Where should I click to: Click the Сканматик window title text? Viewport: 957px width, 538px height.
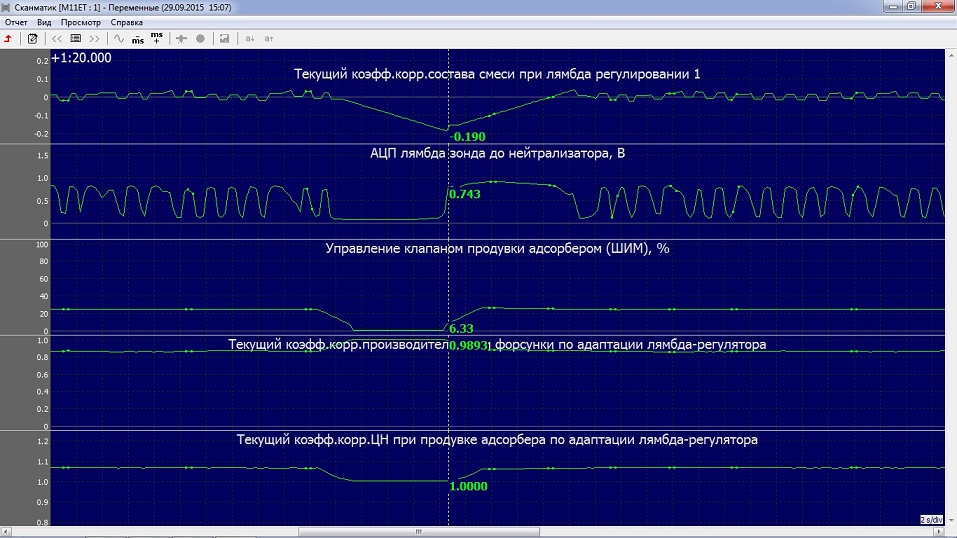pos(123,7)
